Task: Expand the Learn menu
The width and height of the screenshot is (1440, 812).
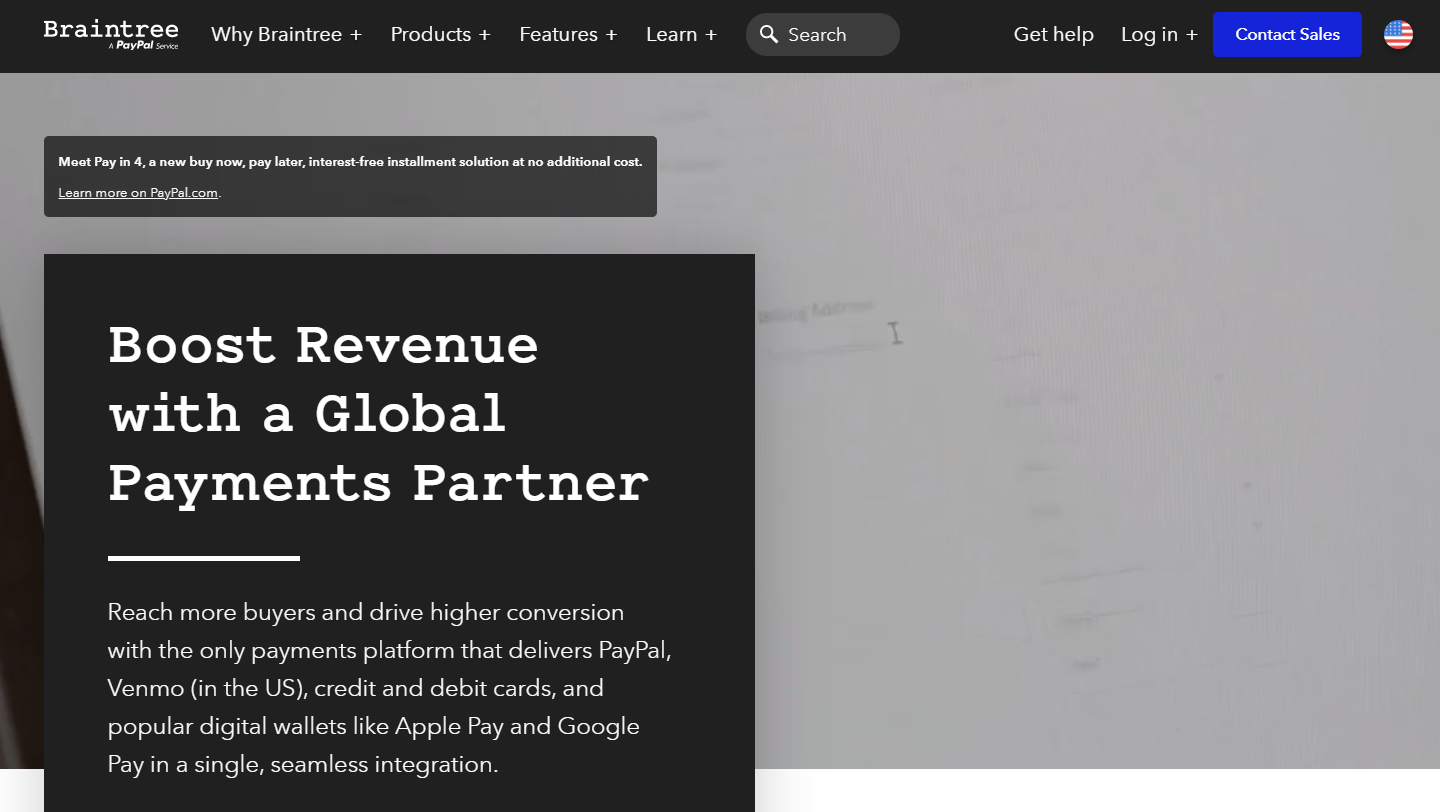Action: 681,35
